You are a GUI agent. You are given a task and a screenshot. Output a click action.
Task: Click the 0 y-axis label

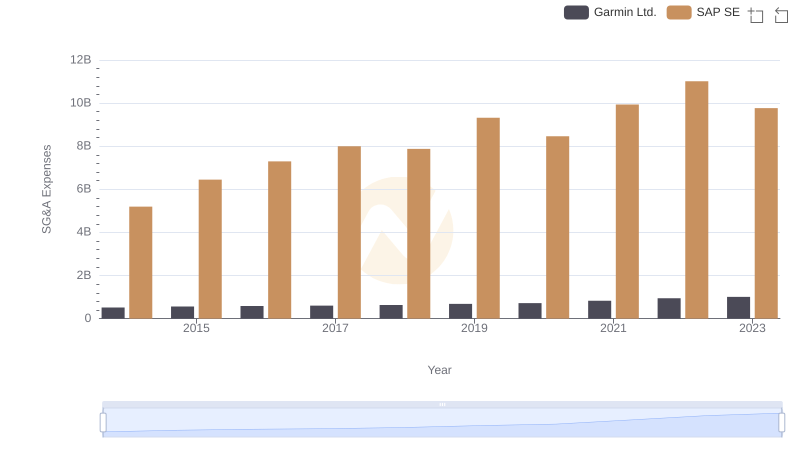click(88, 318)
